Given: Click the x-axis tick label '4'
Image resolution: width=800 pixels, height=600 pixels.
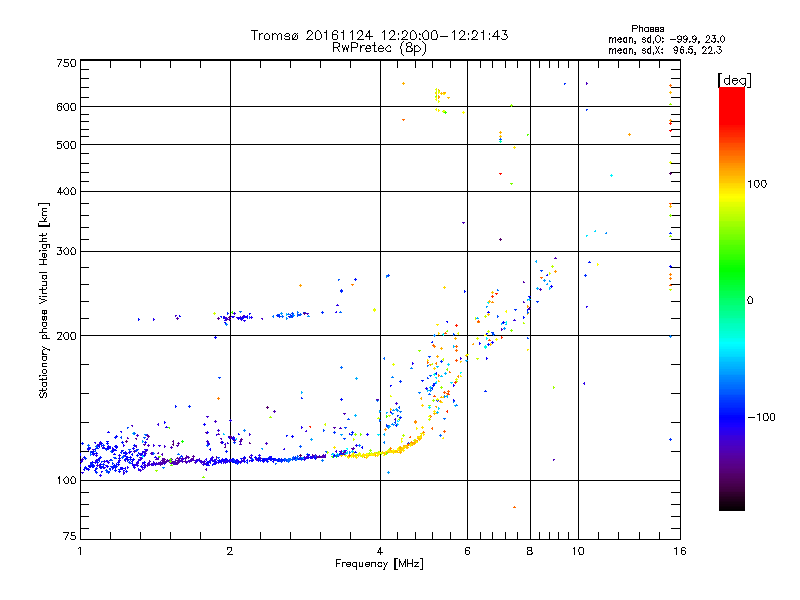Looking at the screenshot, I should [x=380, y=551].
